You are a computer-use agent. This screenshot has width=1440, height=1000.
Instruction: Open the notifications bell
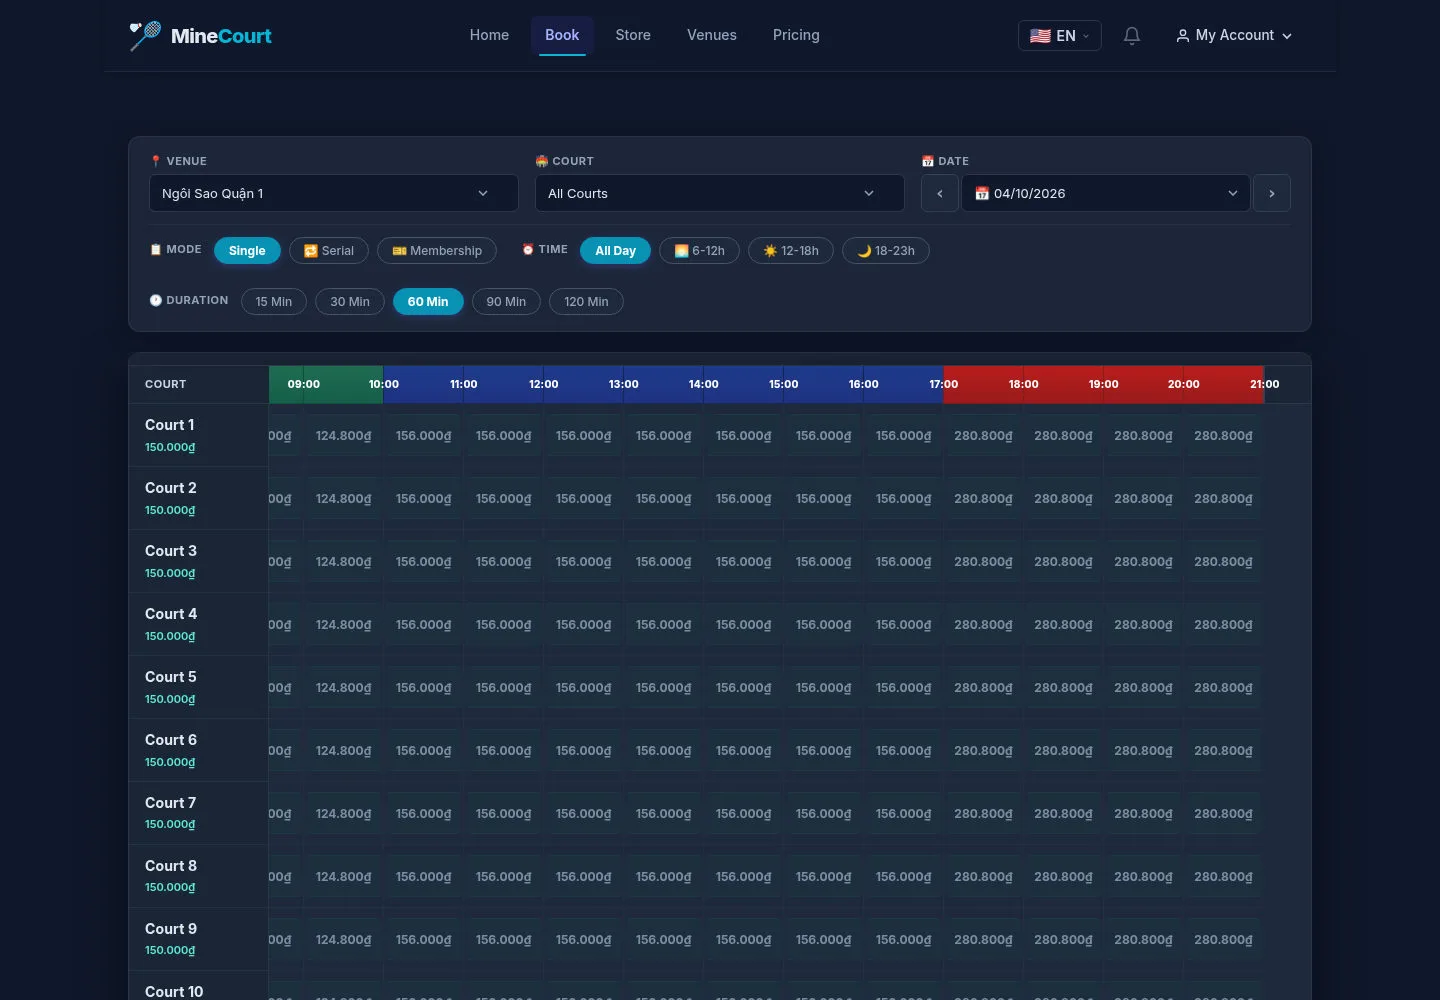click(x=1132, y=36)
